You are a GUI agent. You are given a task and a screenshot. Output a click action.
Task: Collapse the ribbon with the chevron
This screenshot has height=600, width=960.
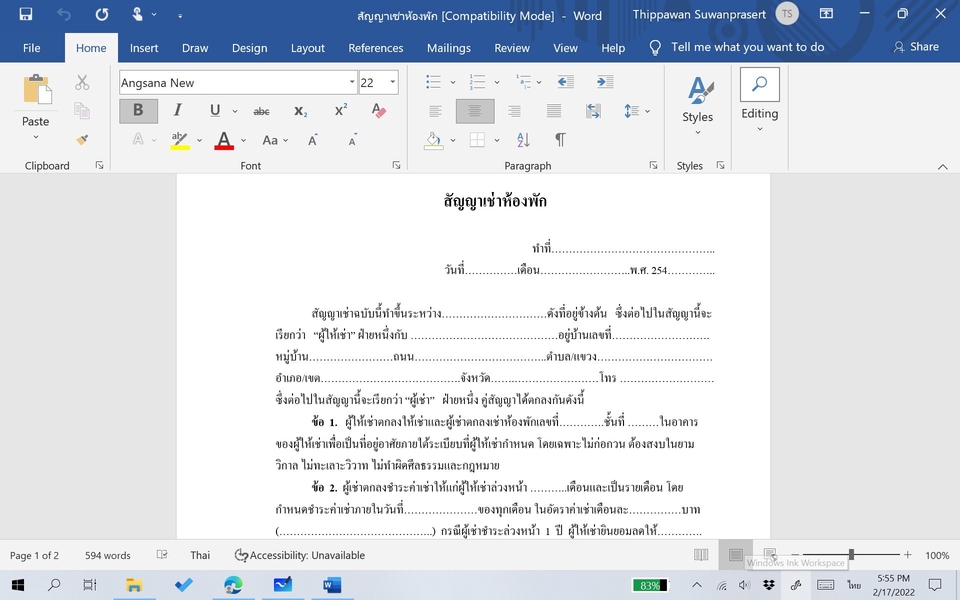coord(943,167)
